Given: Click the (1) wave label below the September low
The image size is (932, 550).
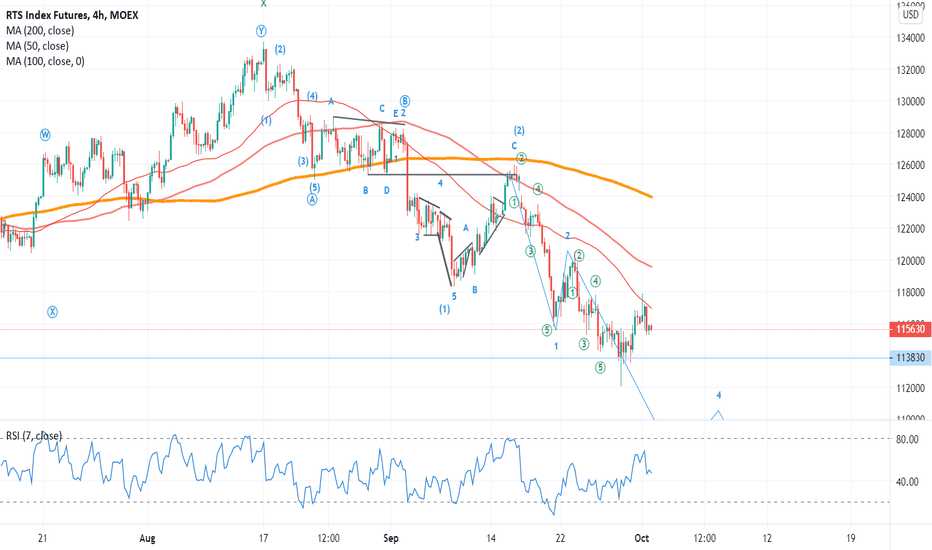Looking at the screenshot, I should click(x=445, y=309).
